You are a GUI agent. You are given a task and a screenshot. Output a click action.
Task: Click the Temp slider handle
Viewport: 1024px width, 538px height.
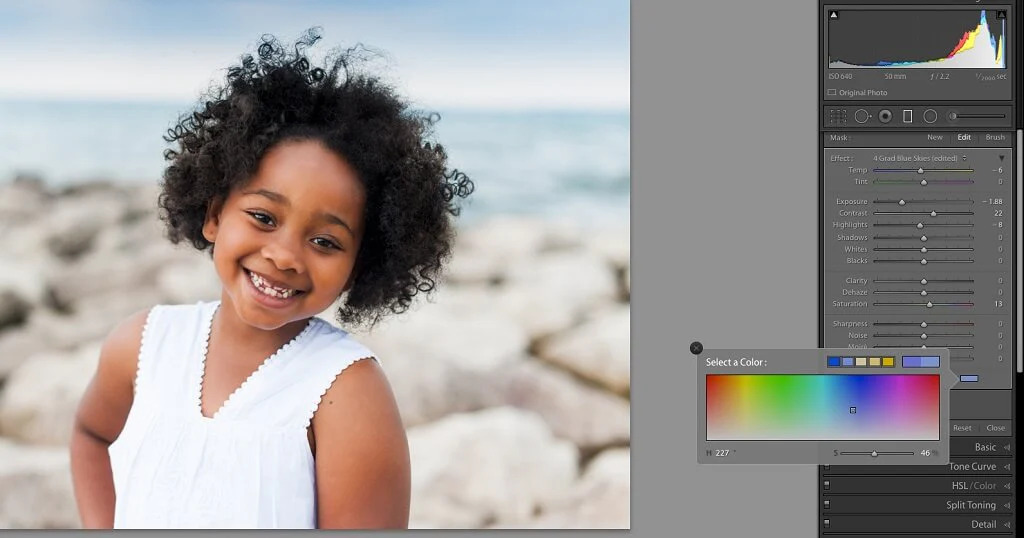coord(921,170)
